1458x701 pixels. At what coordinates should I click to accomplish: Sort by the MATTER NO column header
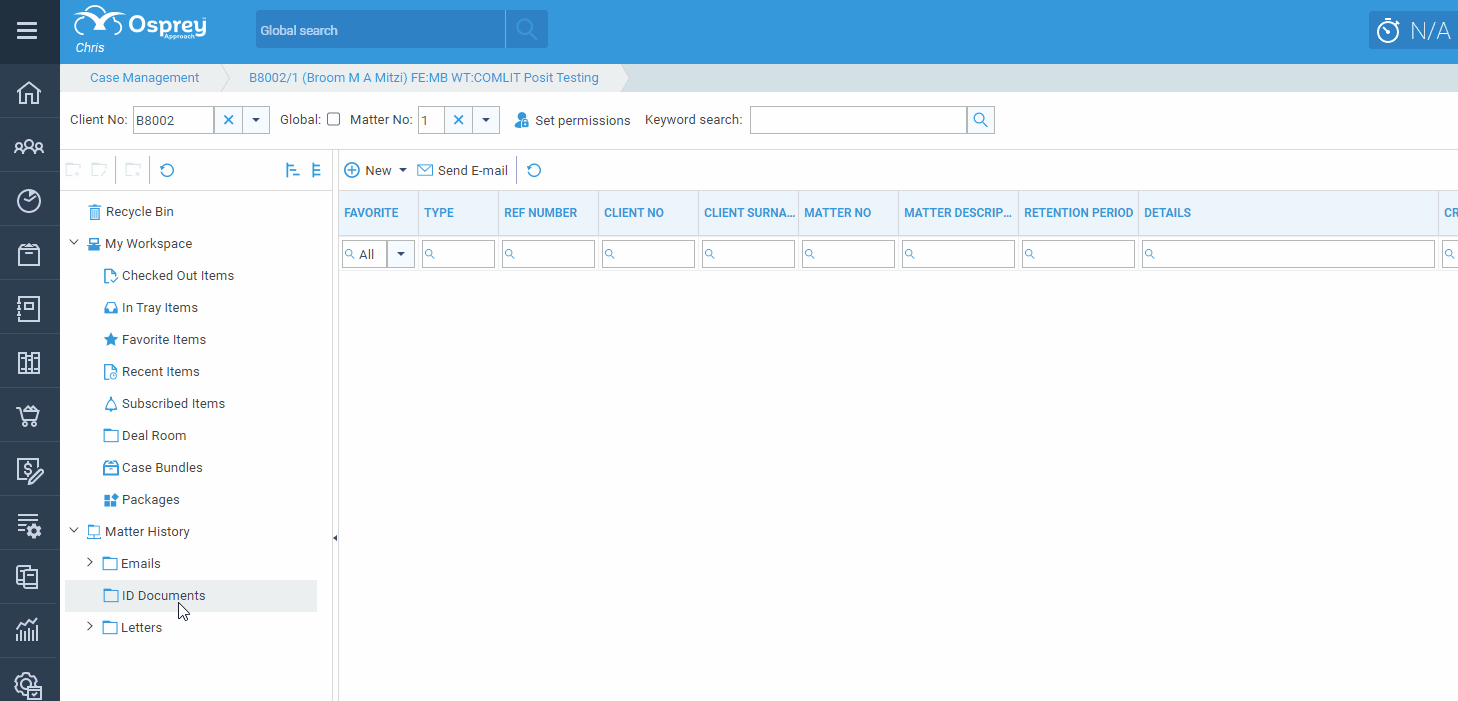tap(838, 213)
